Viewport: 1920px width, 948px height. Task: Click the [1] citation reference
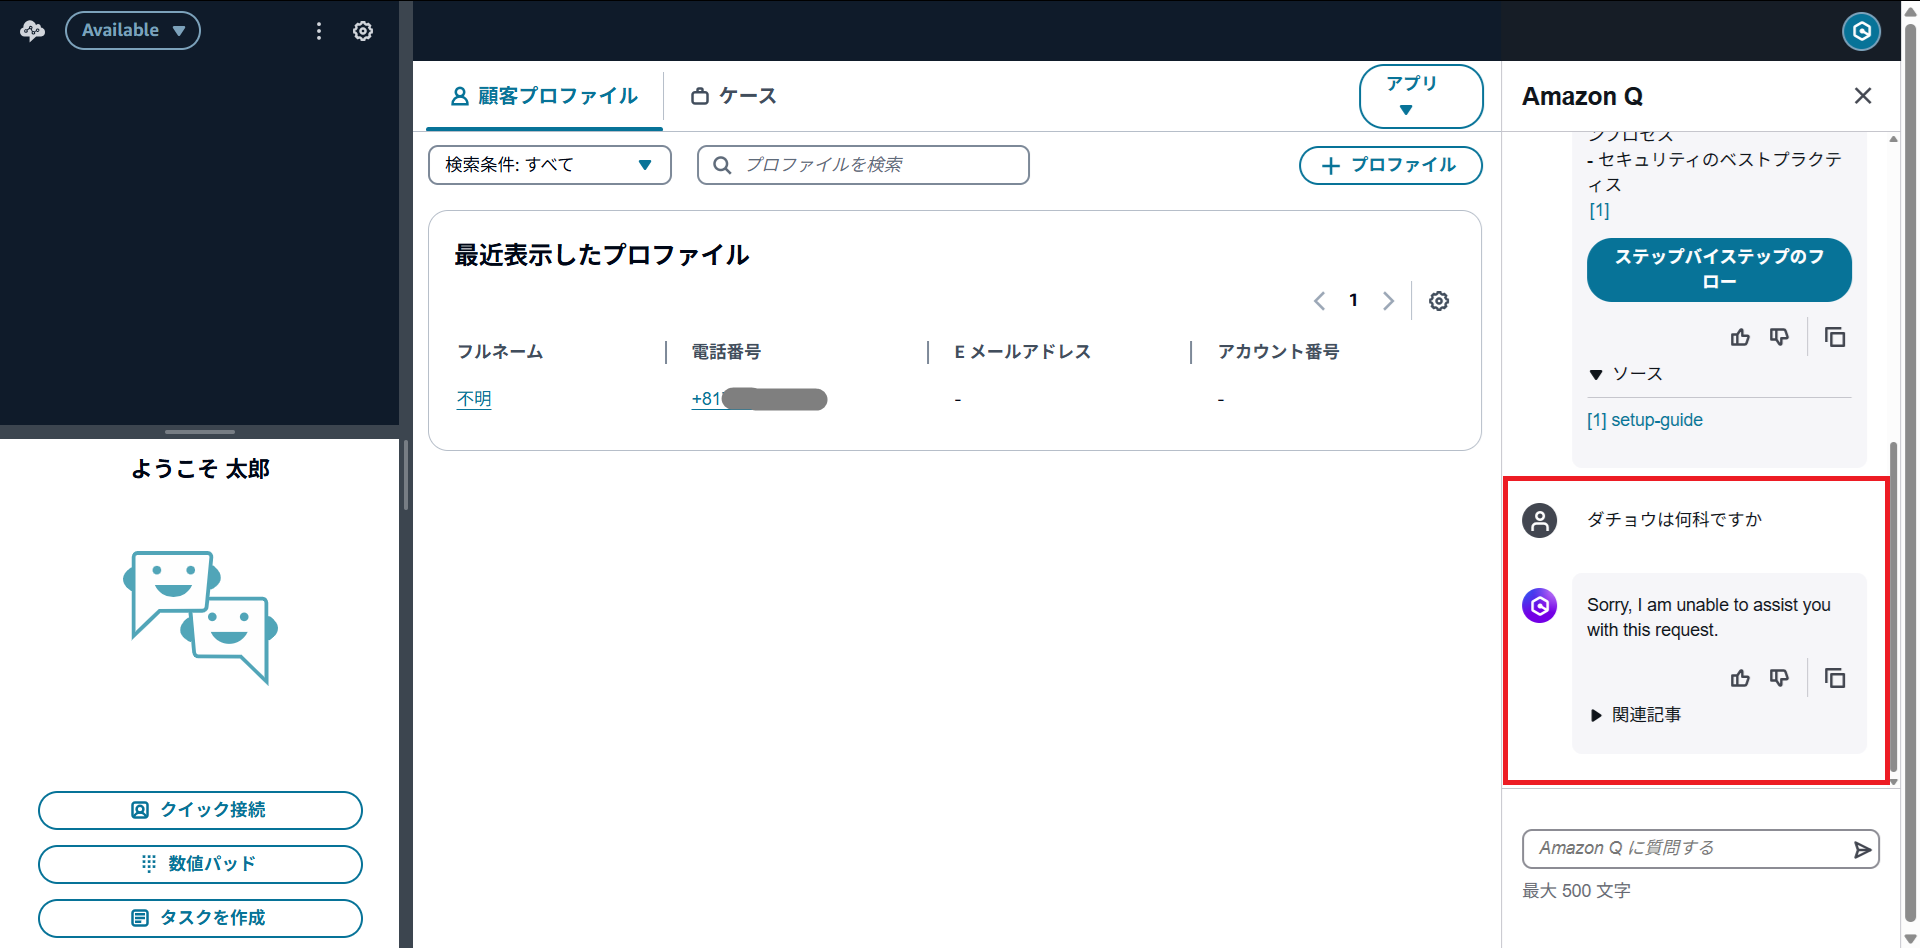click(x=1600, y=211)
